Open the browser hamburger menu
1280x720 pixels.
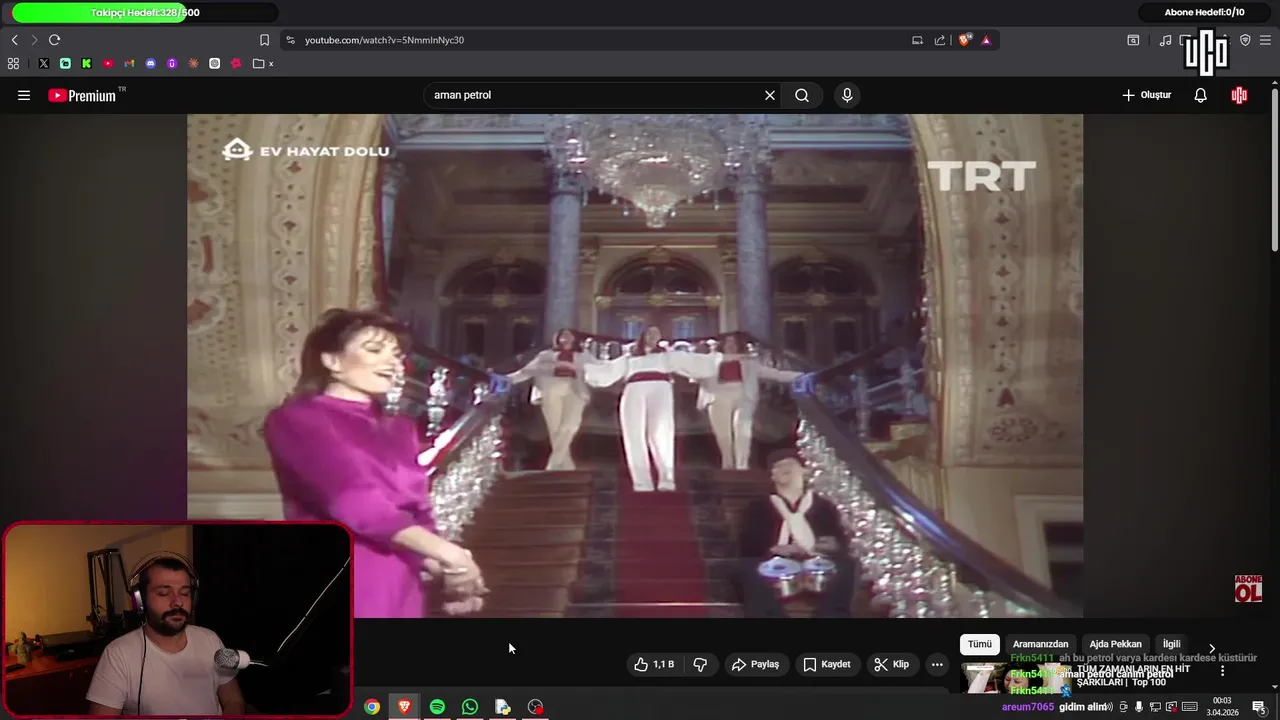click(x=1265, y=40)
